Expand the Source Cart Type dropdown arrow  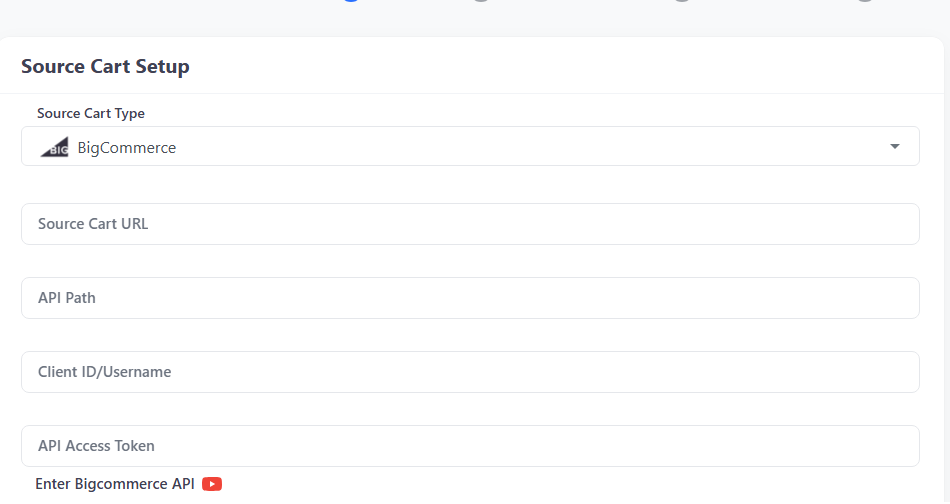894,147
